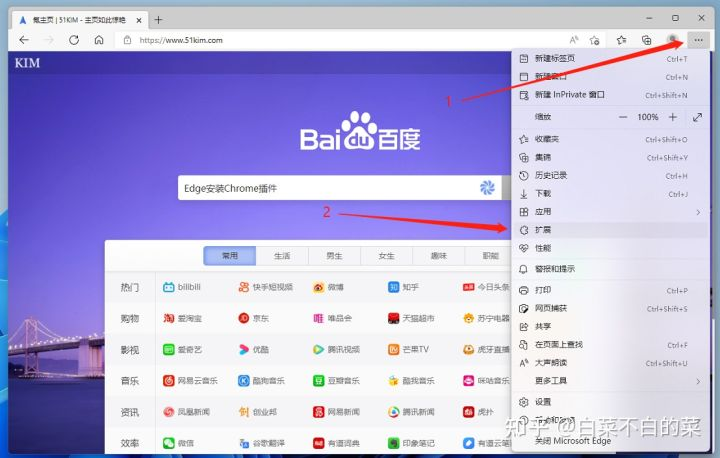Open the 腾讯新闻 link

(x=411, y=412)
